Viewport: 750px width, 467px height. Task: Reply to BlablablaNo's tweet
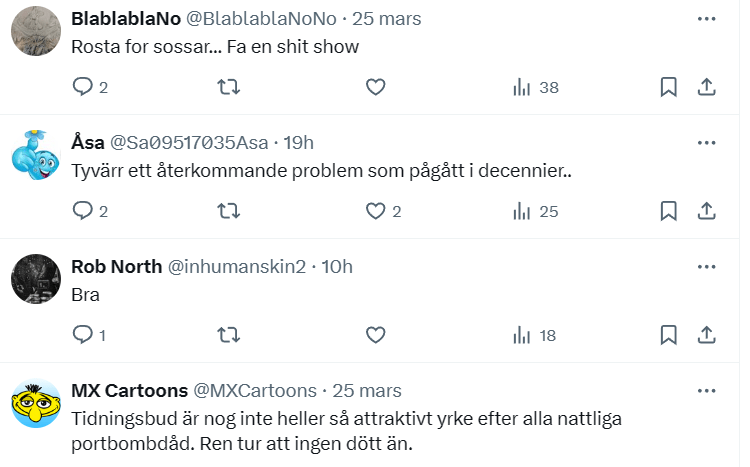(x=83, y=88)
